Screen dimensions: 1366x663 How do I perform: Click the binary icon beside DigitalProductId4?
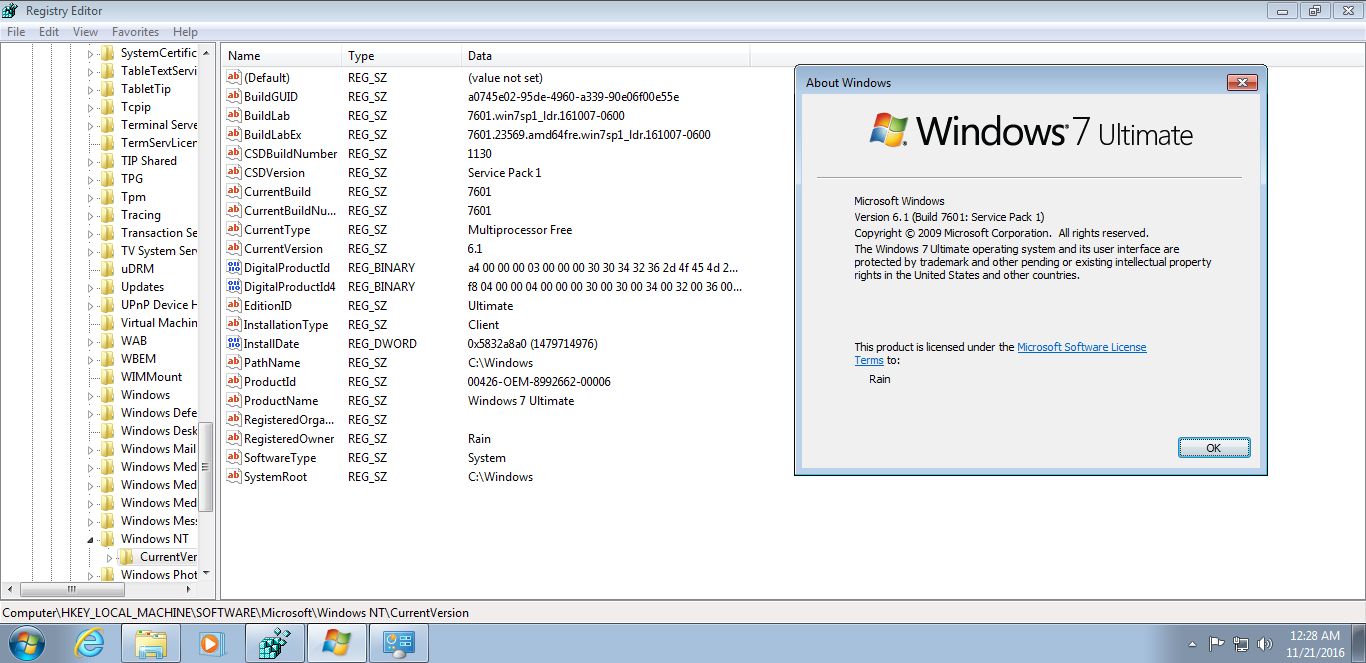coord(234,287)
